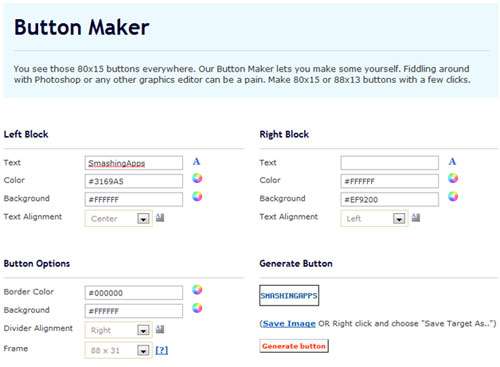This screenshot has height=367, width=500.
Task: Click the icon beside Right Block Text Alignment
Action: click(x=416, y=218)
